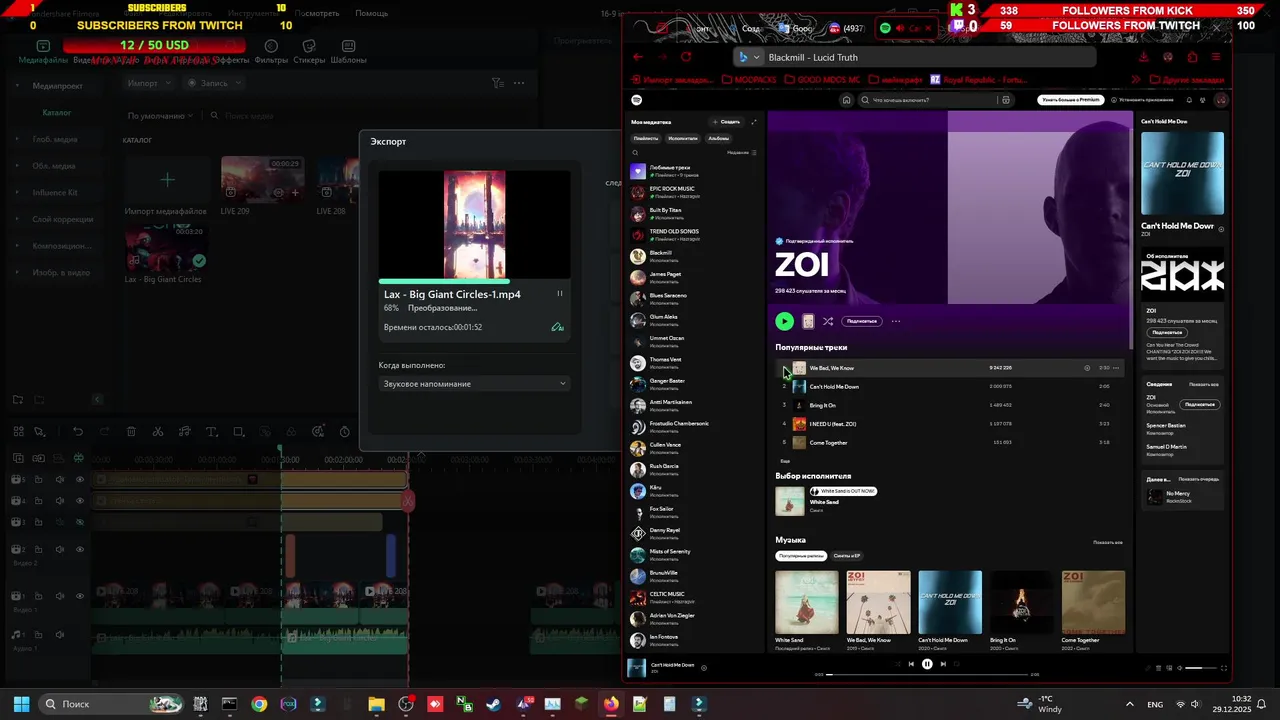Open Thomas Vent in library list
Screen dimensions: 1280x720
pos(694,363)
